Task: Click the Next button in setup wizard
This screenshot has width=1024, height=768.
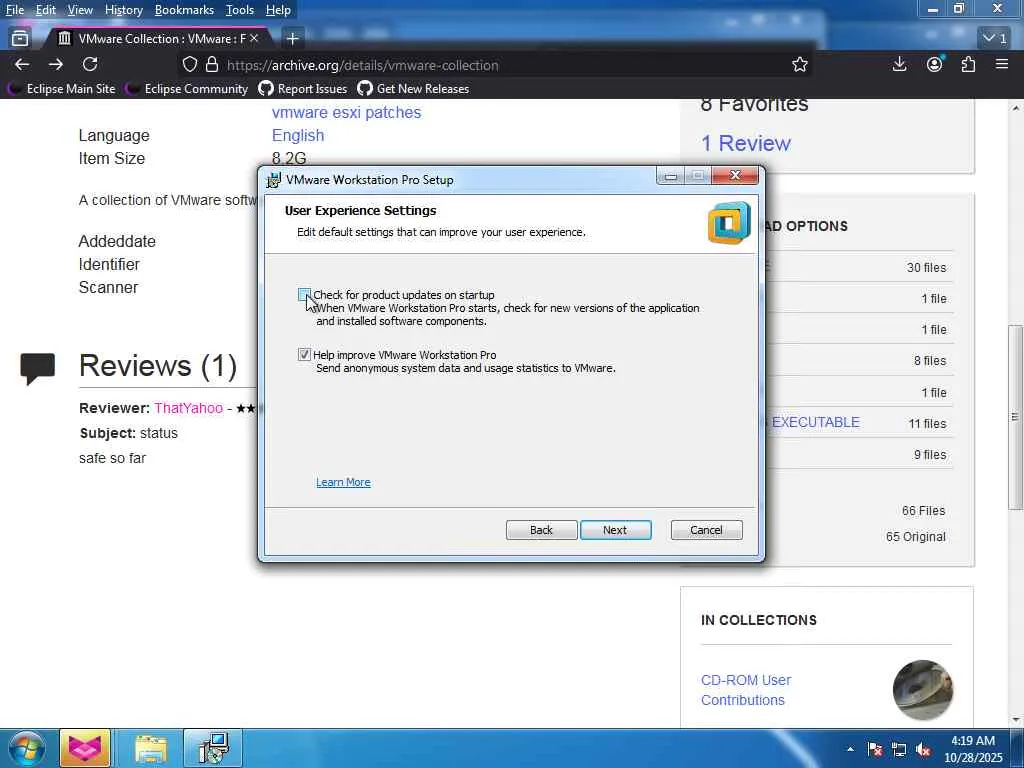Action: 615,530
